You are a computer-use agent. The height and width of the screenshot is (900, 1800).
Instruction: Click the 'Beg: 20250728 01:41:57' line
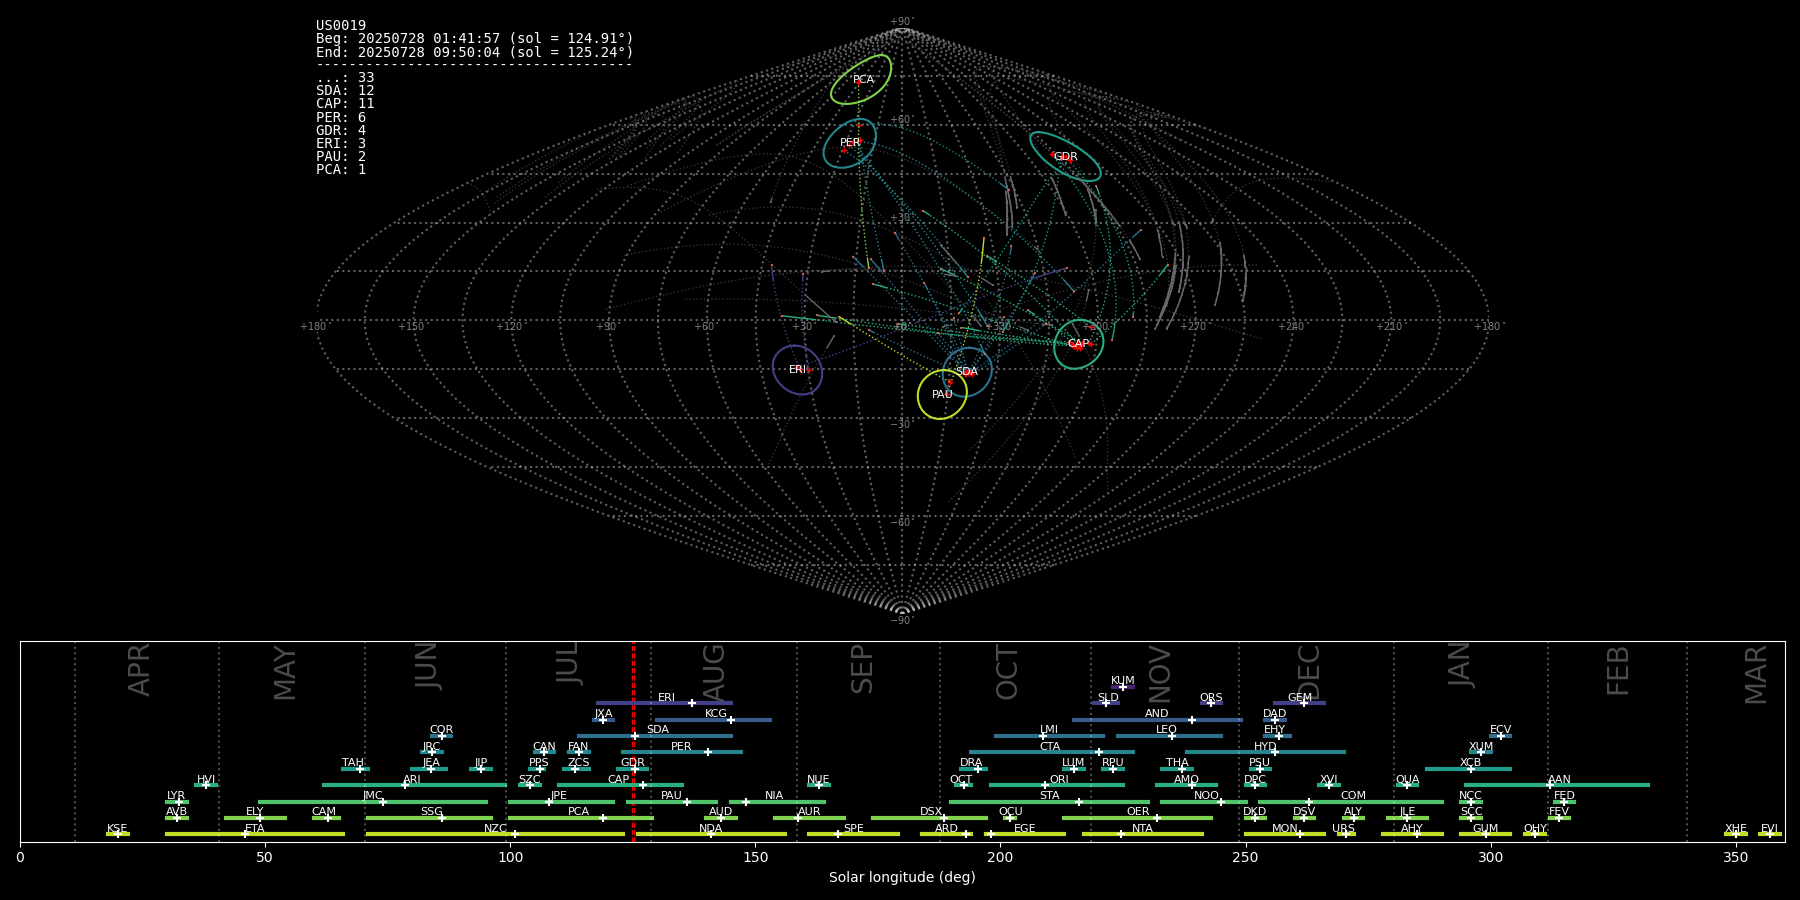(475, 39)
